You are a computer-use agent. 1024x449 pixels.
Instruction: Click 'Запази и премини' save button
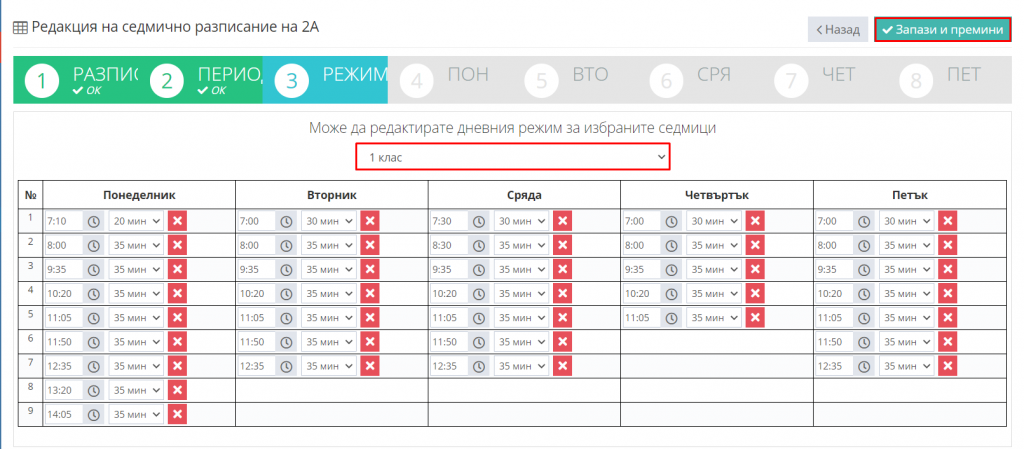[x=942, y=30]
